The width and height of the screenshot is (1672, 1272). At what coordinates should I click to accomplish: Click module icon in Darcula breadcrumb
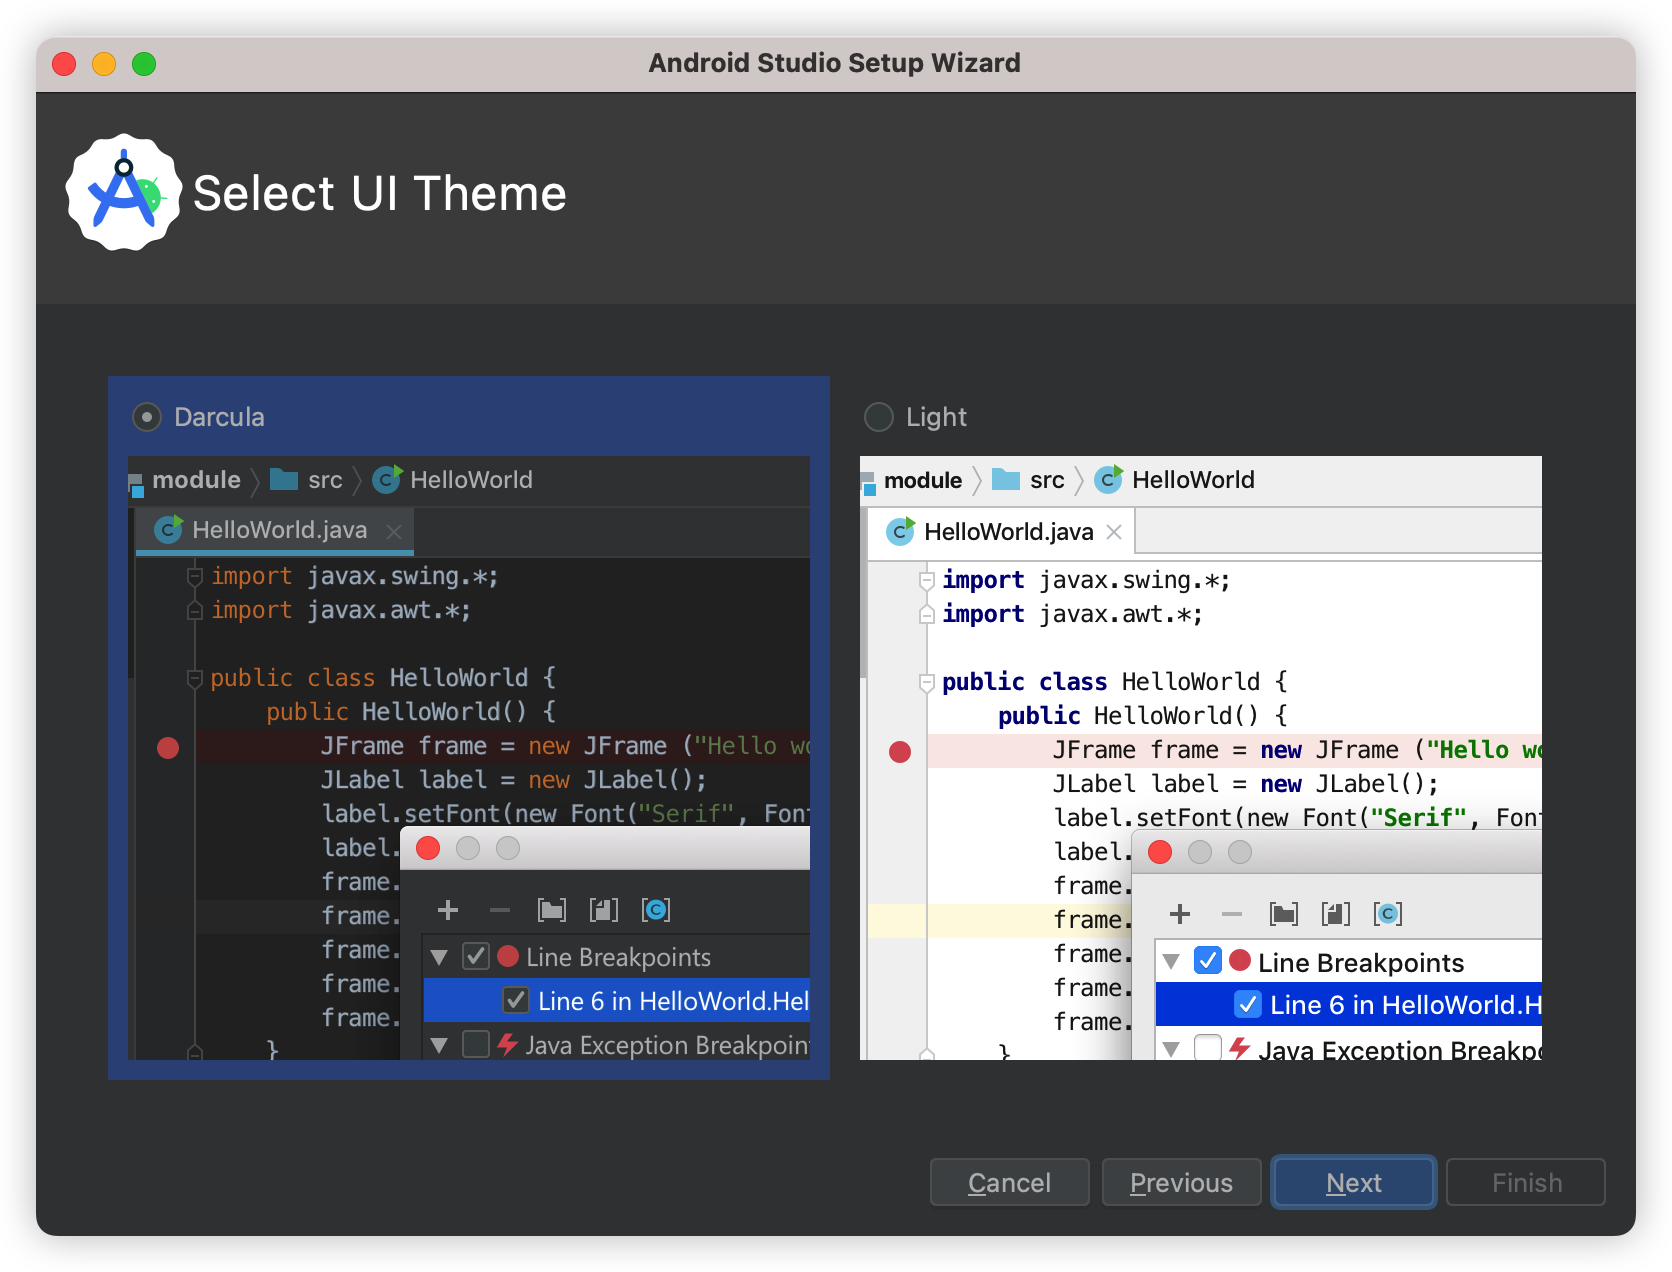136,485
